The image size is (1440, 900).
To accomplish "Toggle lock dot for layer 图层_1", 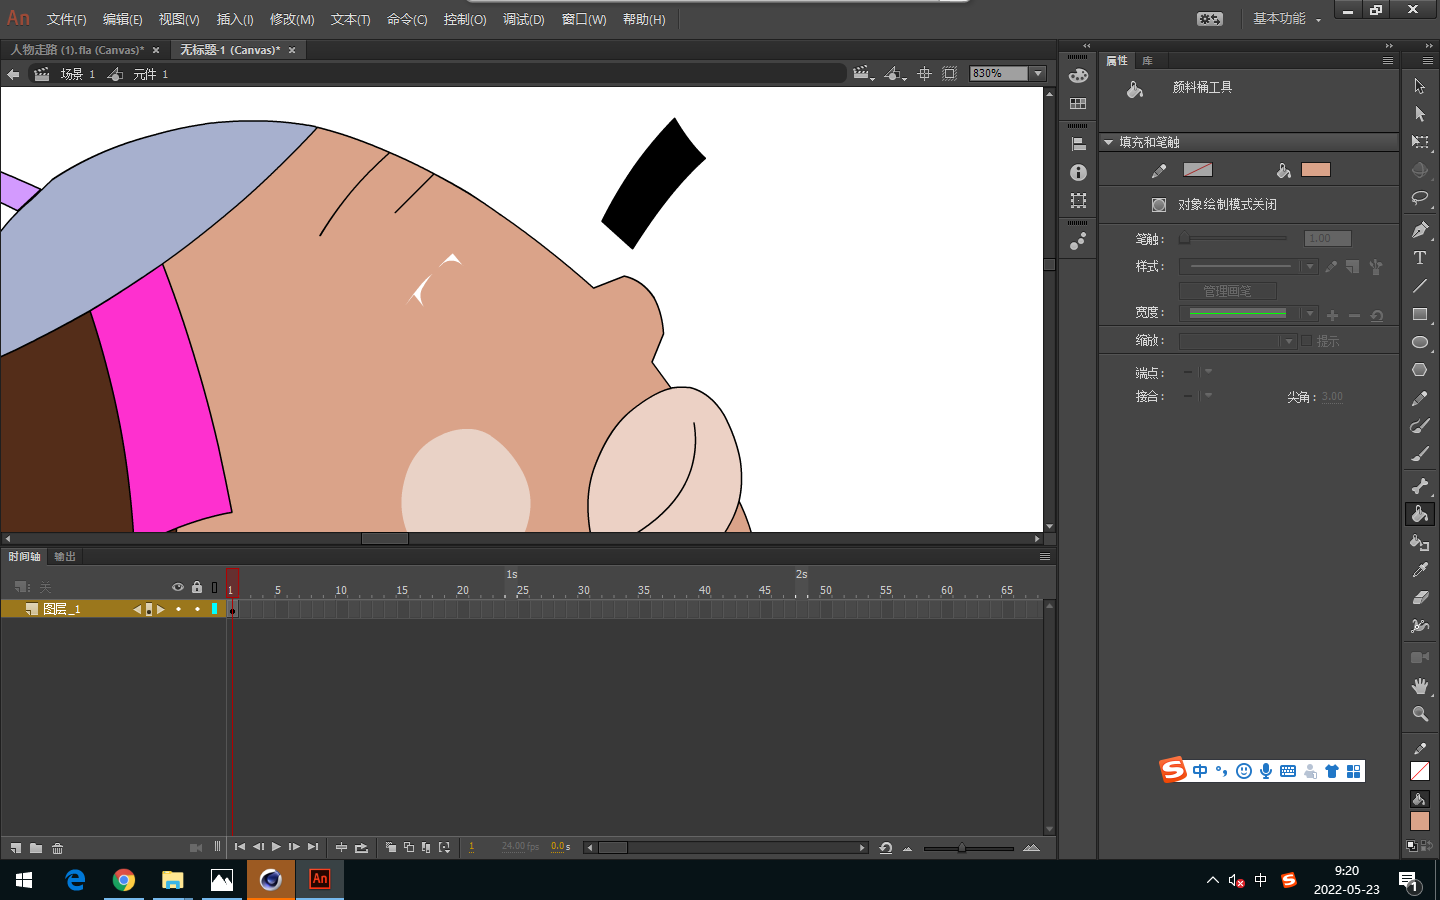I will pyautogui.click(x=197, y=609).
